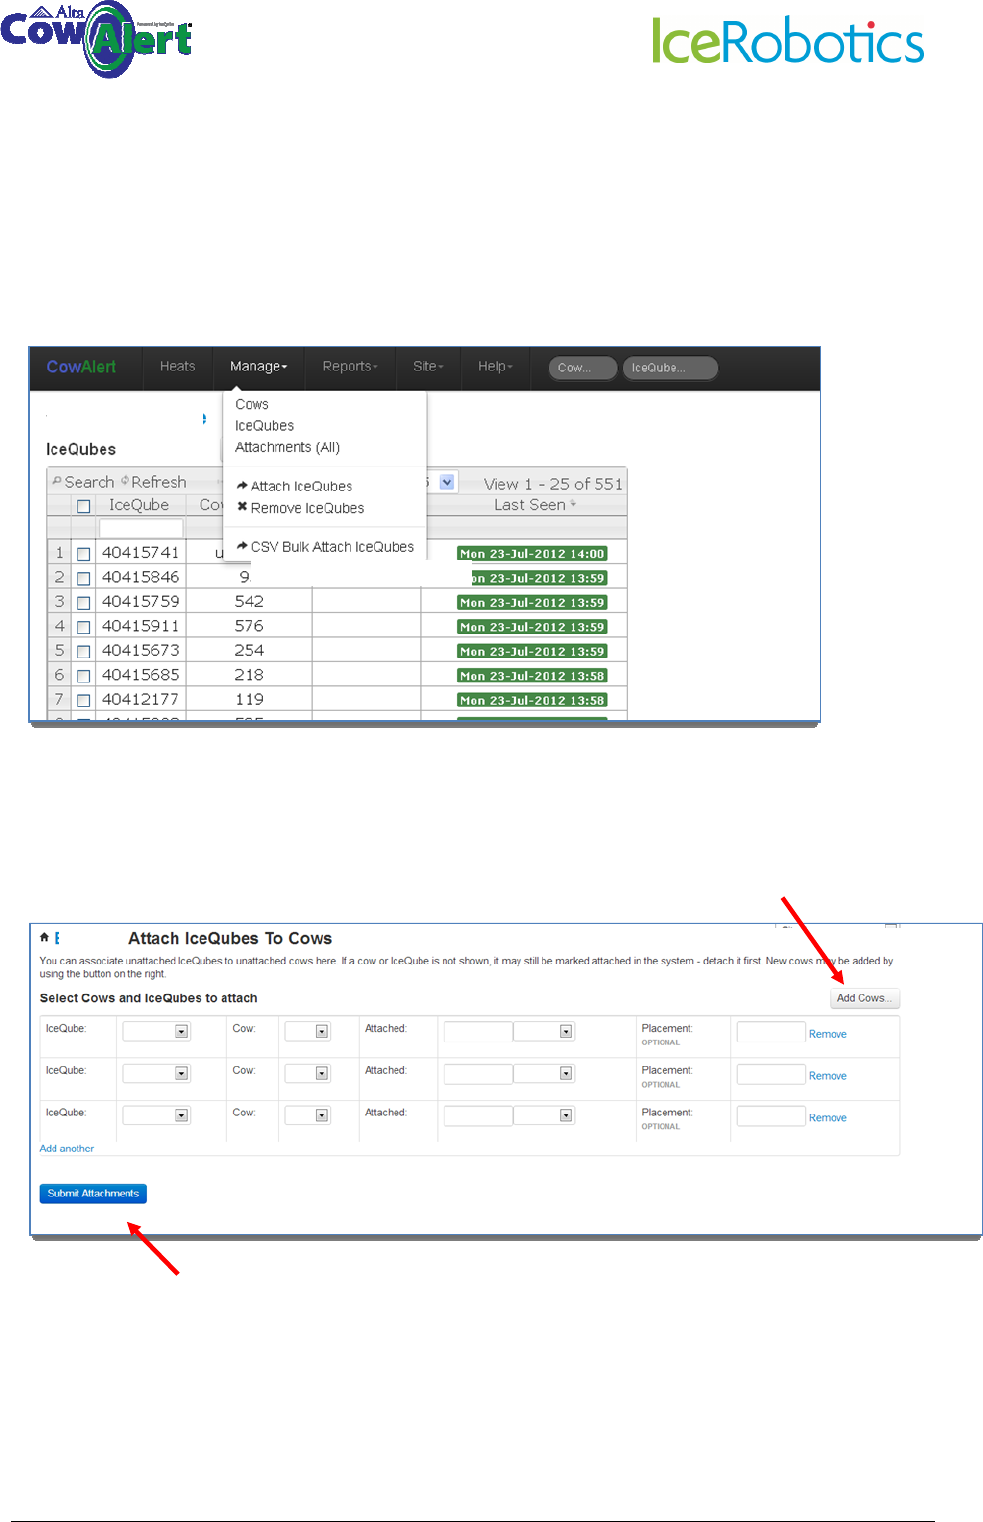Tick checkbox for IceQube 40412177

pos(84,701)
